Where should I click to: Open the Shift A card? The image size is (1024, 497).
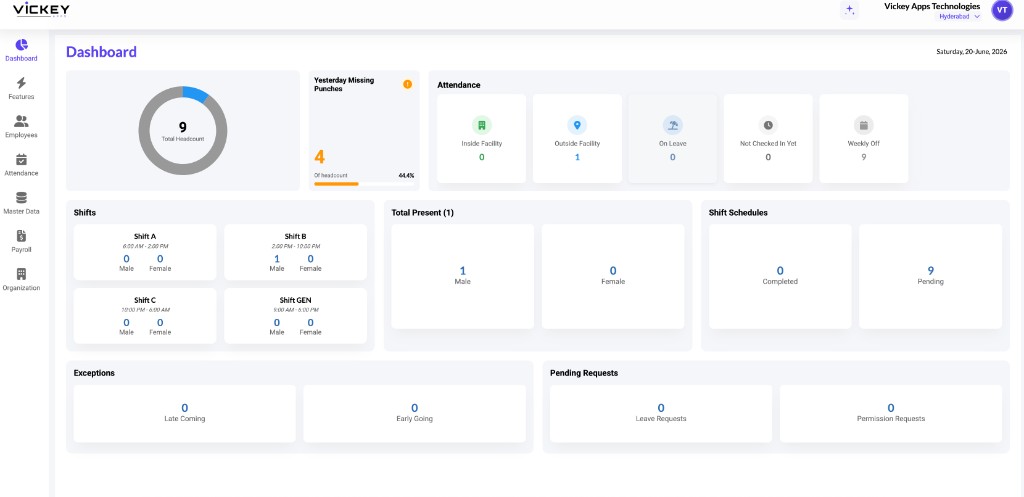[145, 252]
